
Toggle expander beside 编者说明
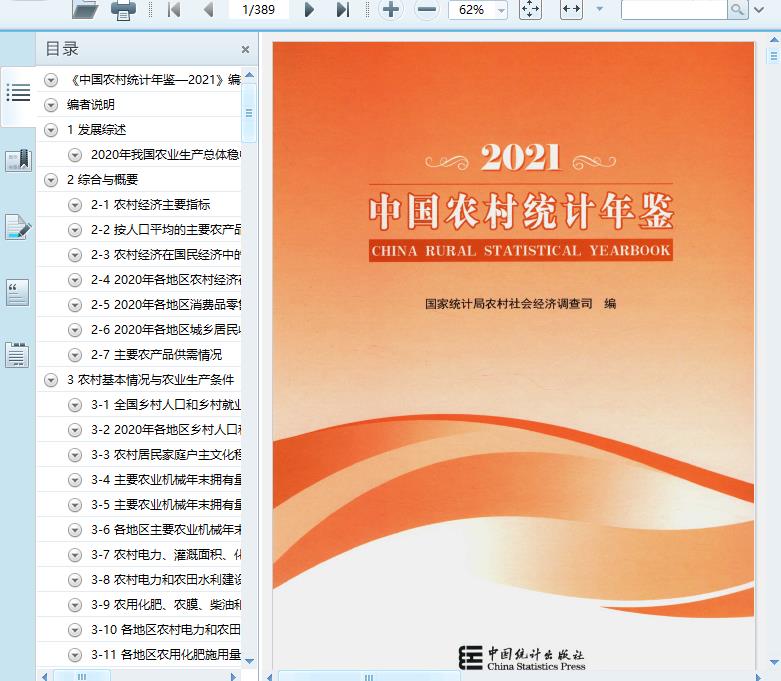tap(51, 105)
